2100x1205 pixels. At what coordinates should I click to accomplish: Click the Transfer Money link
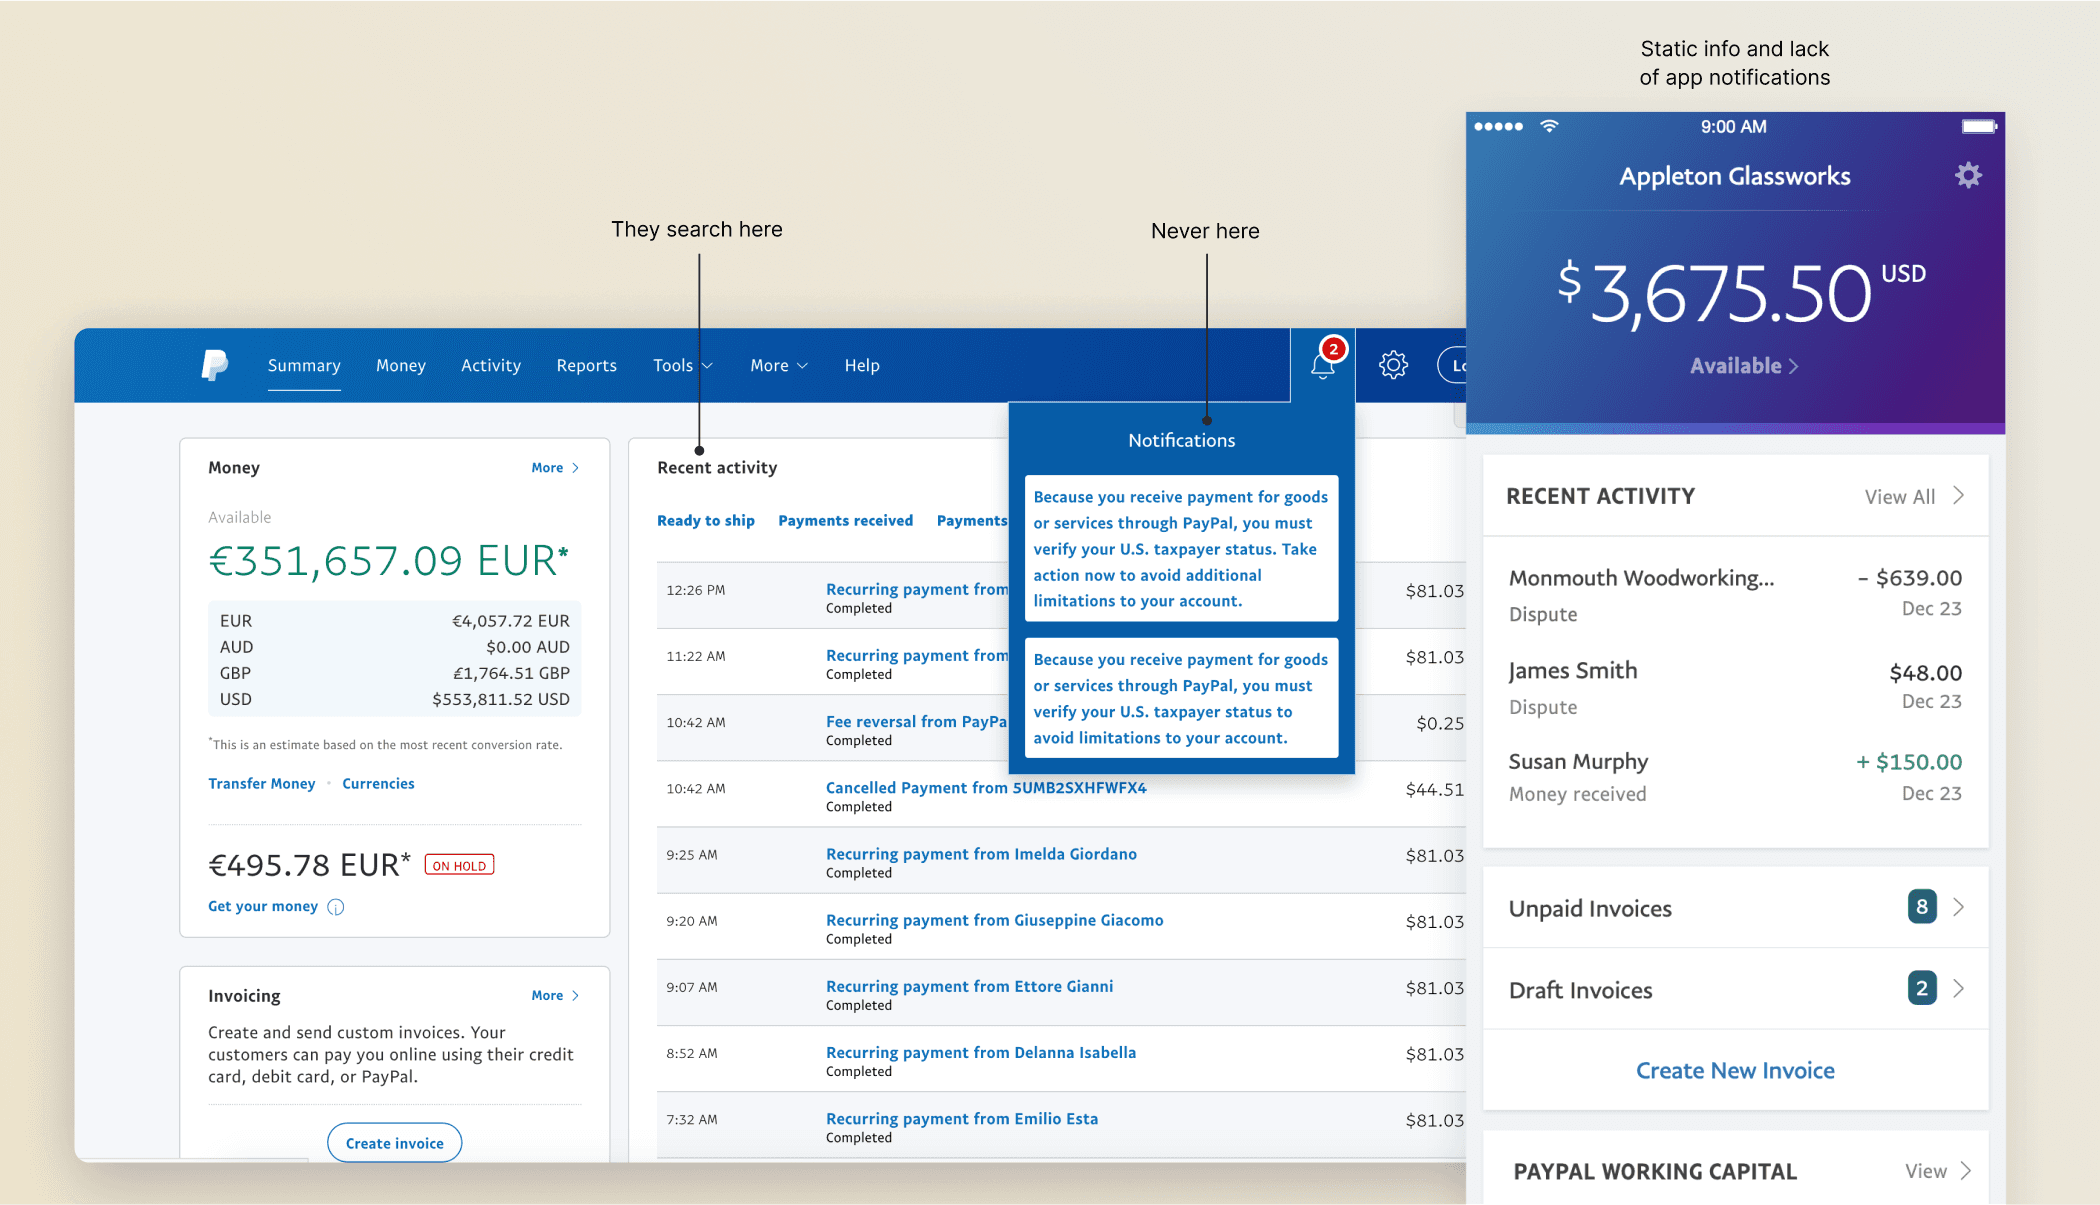(261, 784)
